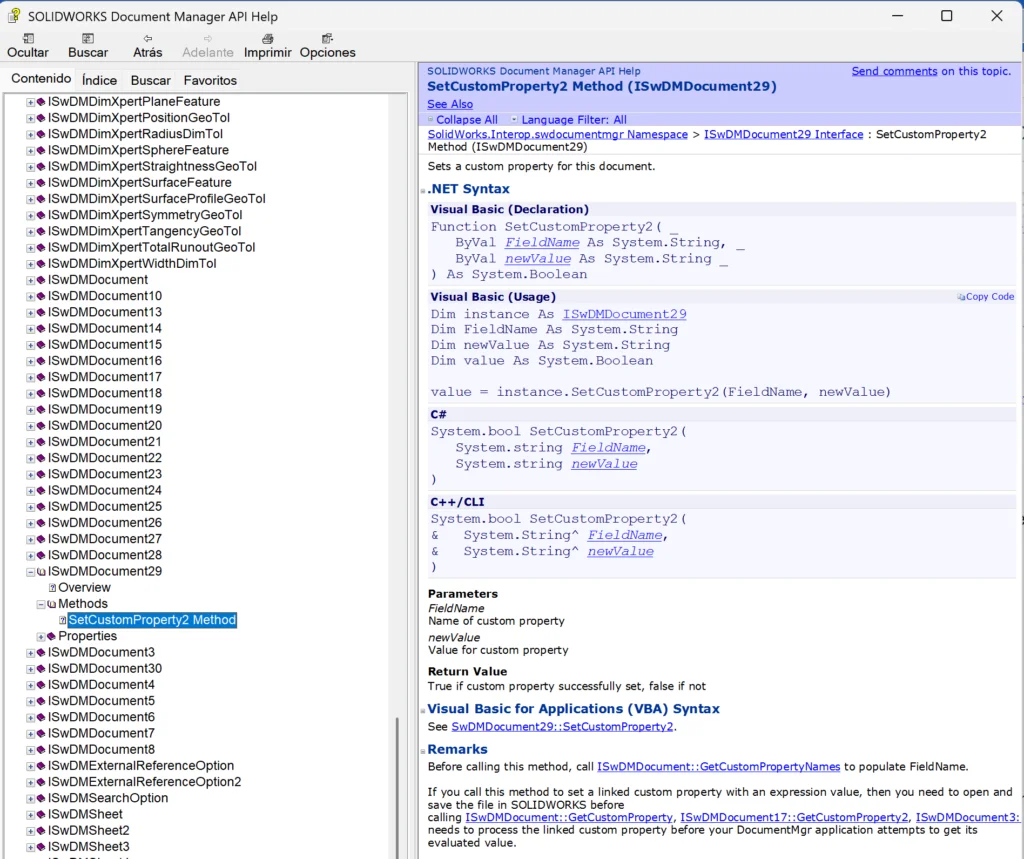Click the ISwDMExternalReferenceOption2 book icon

(x=41, y=782)
